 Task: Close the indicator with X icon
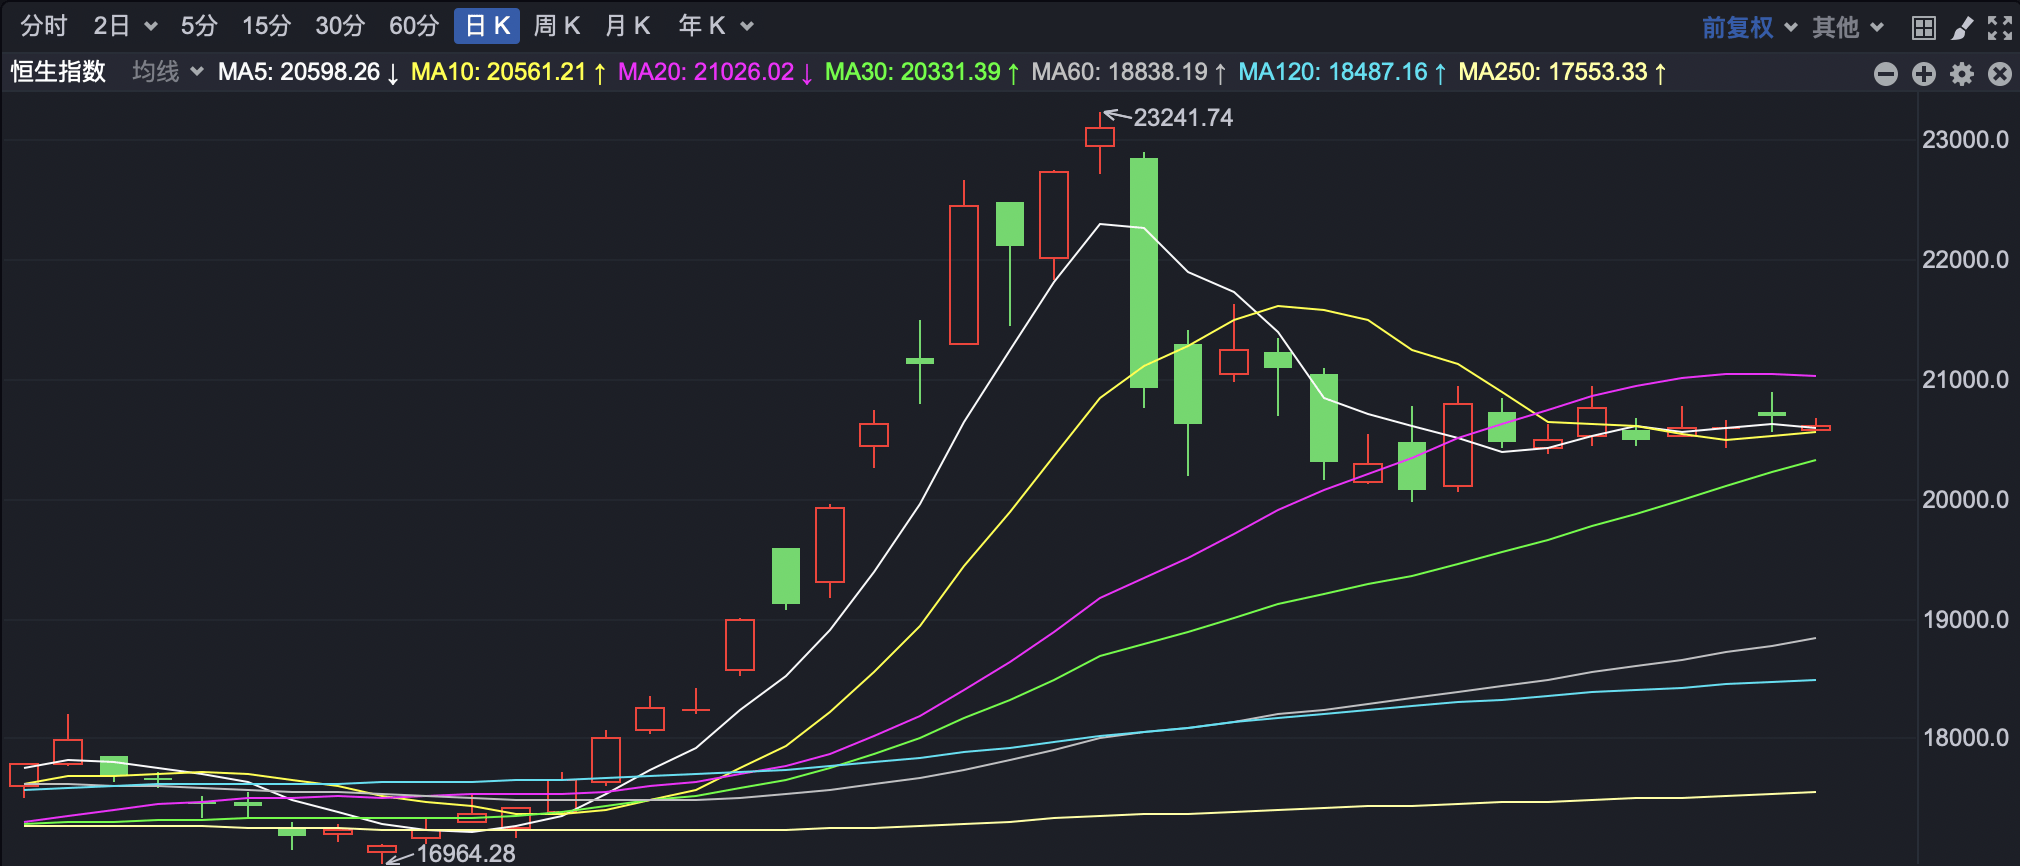coord(2000,74)
